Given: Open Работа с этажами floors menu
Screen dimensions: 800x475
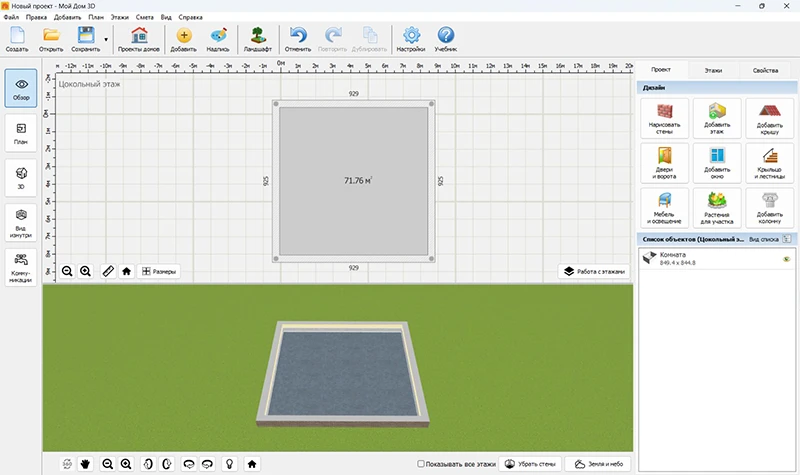Looking at the screenshot, I should tap(595, 271).
